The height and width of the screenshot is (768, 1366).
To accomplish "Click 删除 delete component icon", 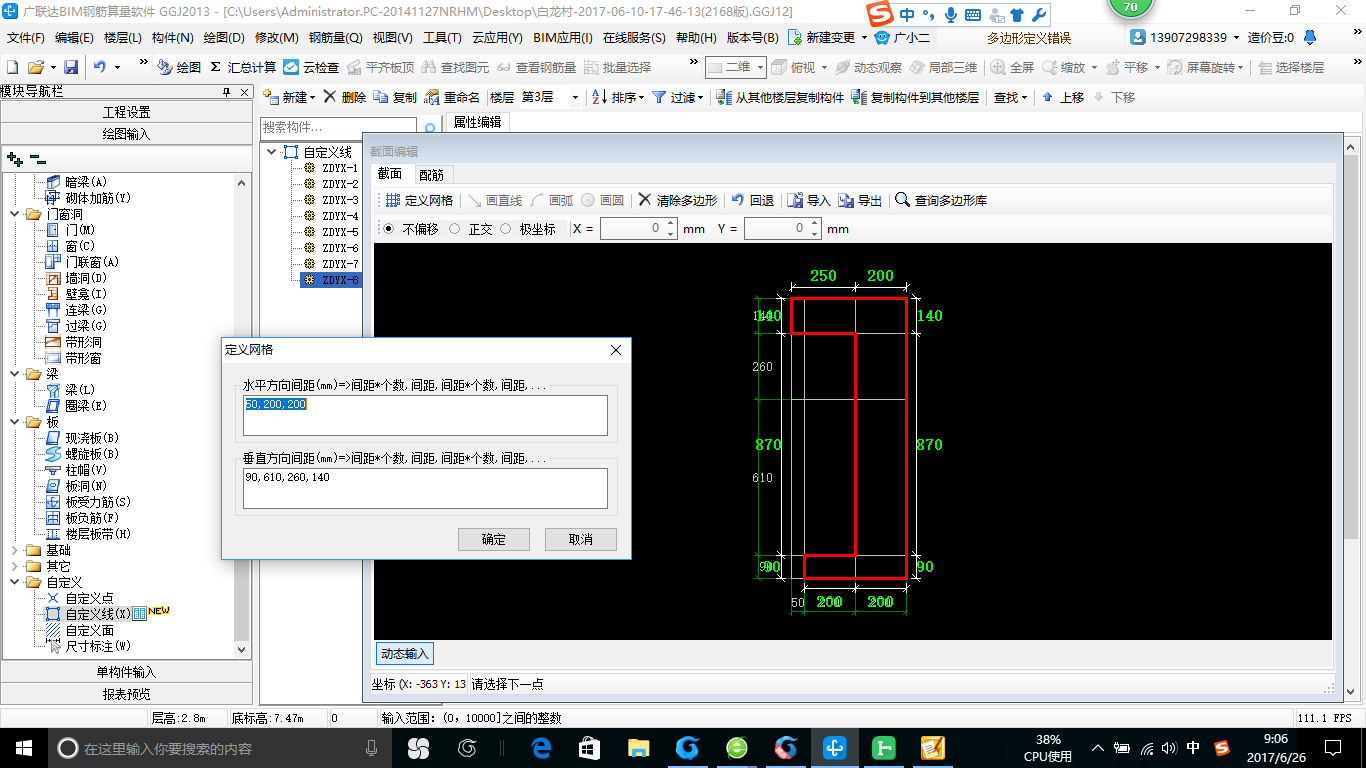I will [345, 97].
